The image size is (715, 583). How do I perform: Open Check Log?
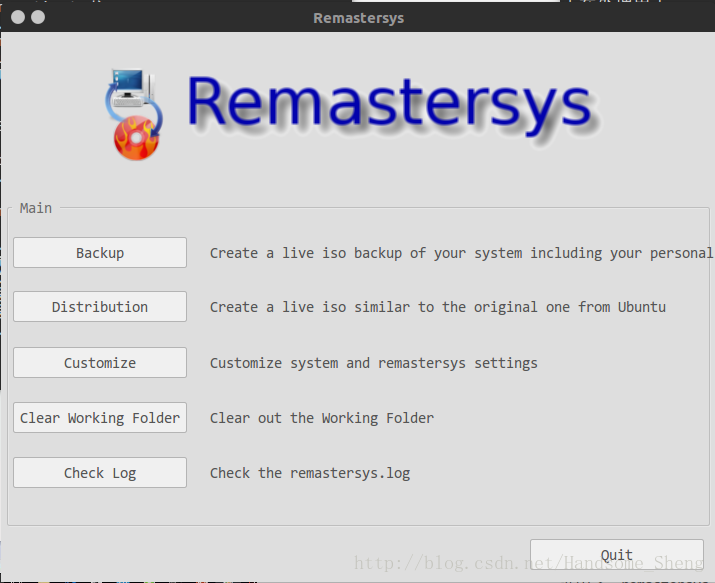tap(100, 473)
